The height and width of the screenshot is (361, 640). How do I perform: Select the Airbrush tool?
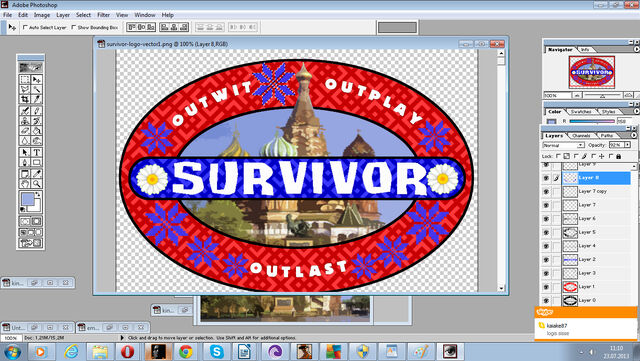point(25,110)
